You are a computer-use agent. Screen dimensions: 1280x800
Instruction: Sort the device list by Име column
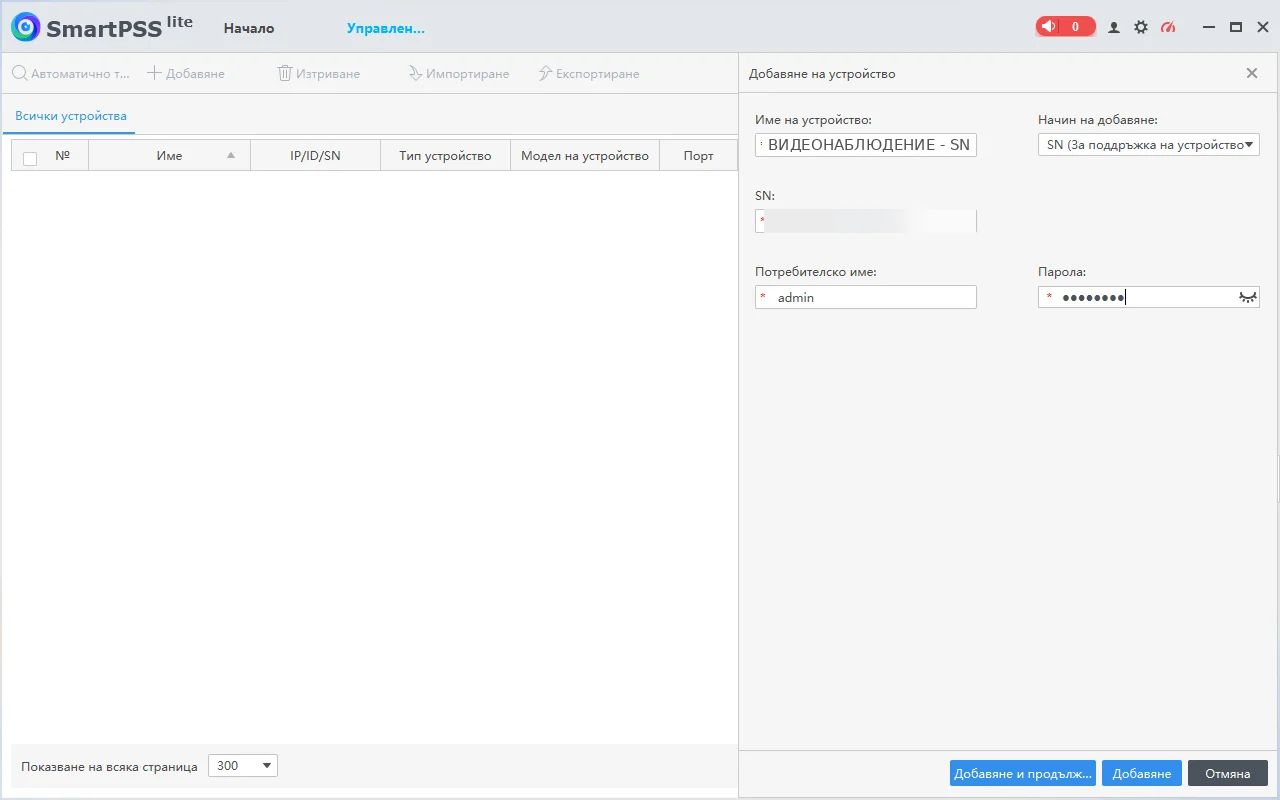click(x=170, y=156)
